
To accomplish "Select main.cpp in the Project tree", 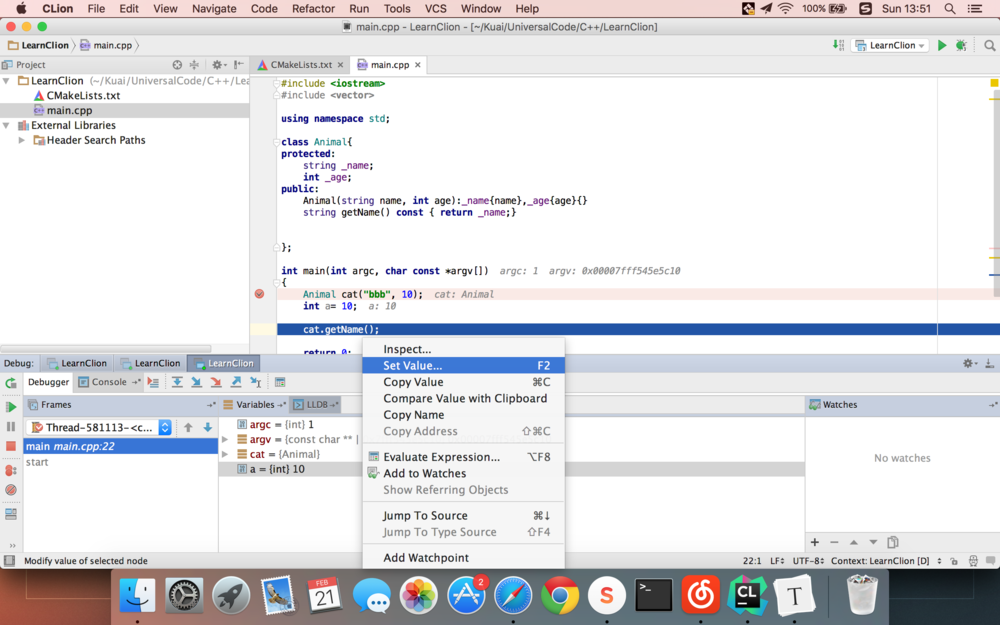I will (x=70, y=110).
